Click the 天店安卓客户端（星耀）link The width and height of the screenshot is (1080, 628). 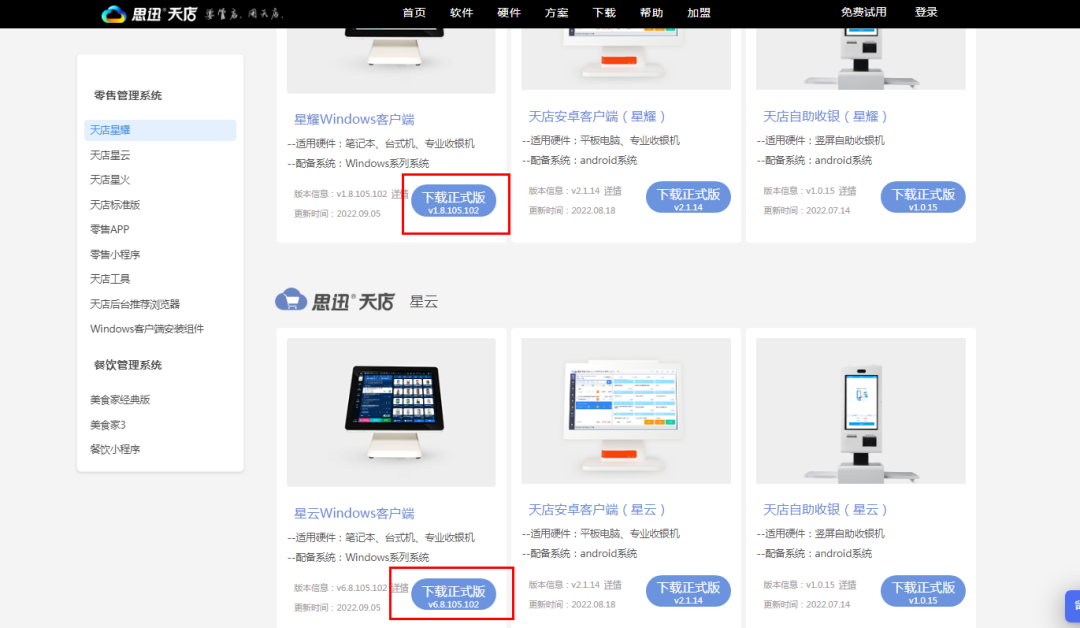595,115
